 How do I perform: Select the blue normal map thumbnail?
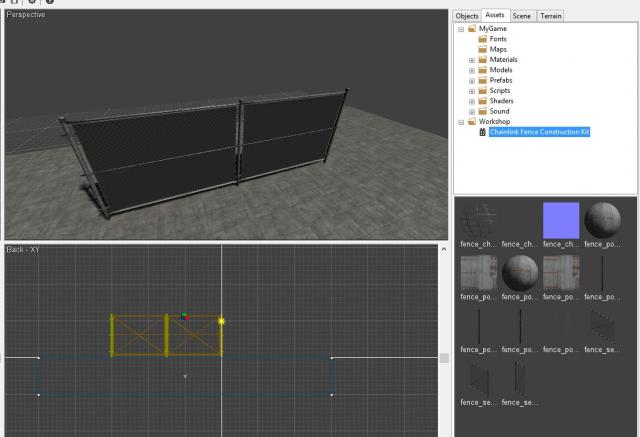(560, 219)
